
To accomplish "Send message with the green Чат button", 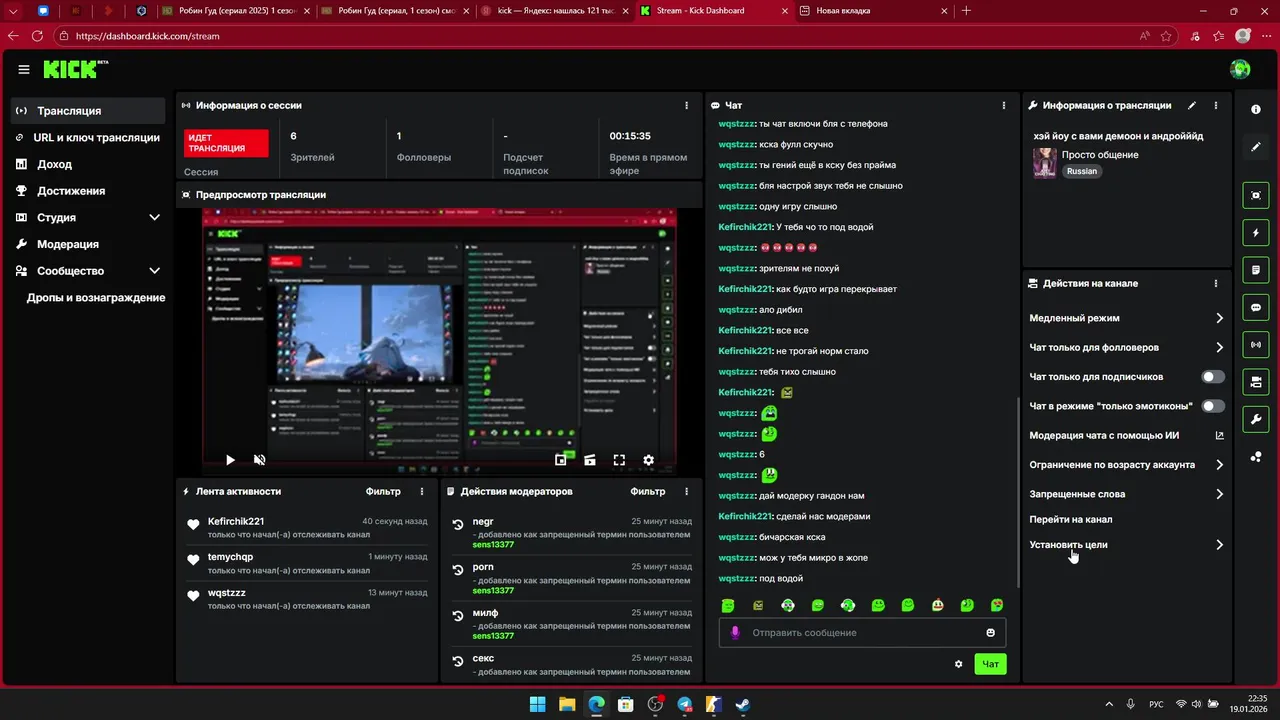I will (990, 664).
